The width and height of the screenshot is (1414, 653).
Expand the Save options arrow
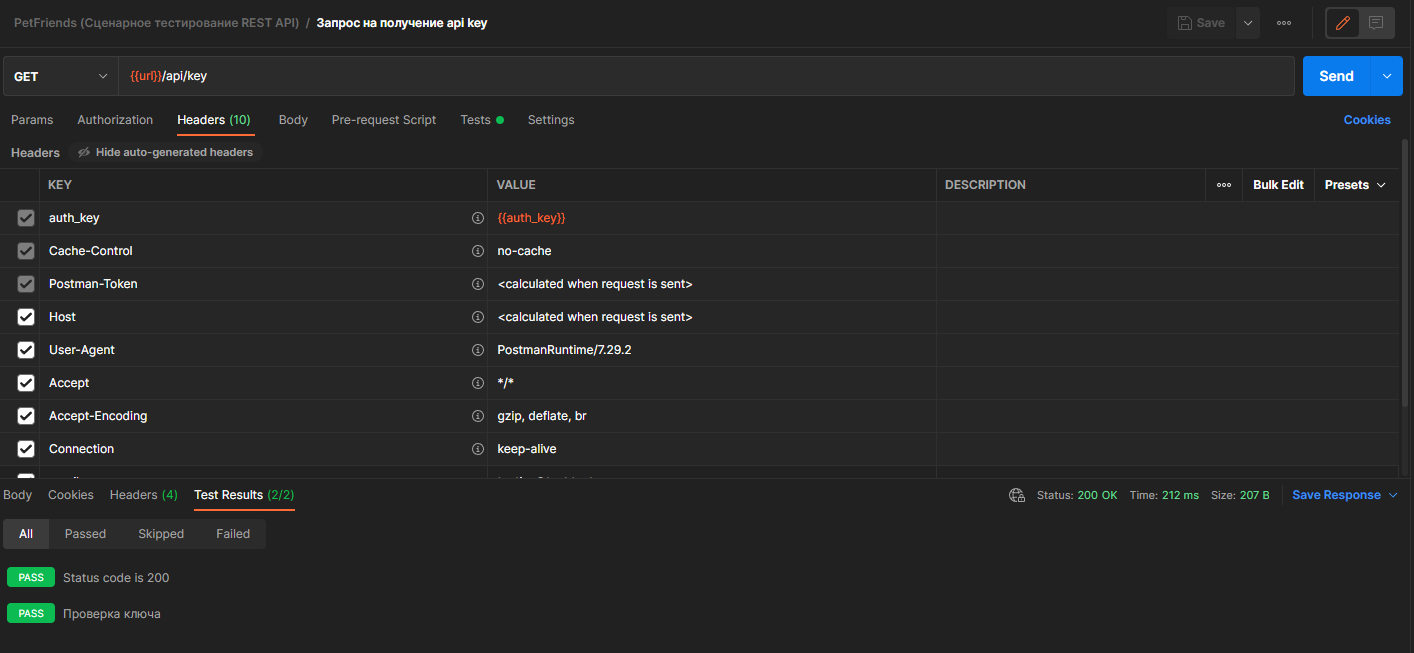pos(1247,23)
